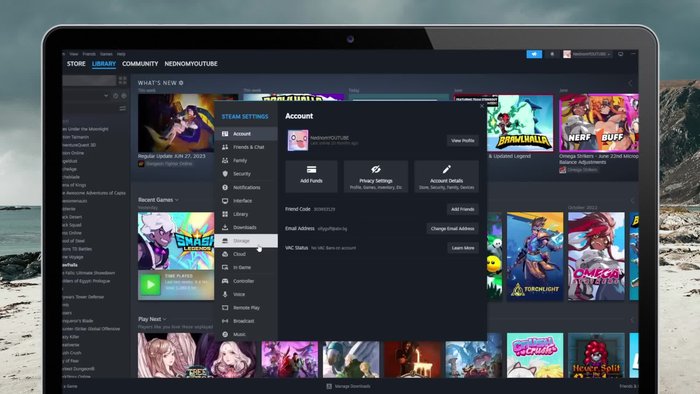The width and height of the screenshot is (700, 394).
Task: Open Privacy Settings card
Action: tap(376, 177)
